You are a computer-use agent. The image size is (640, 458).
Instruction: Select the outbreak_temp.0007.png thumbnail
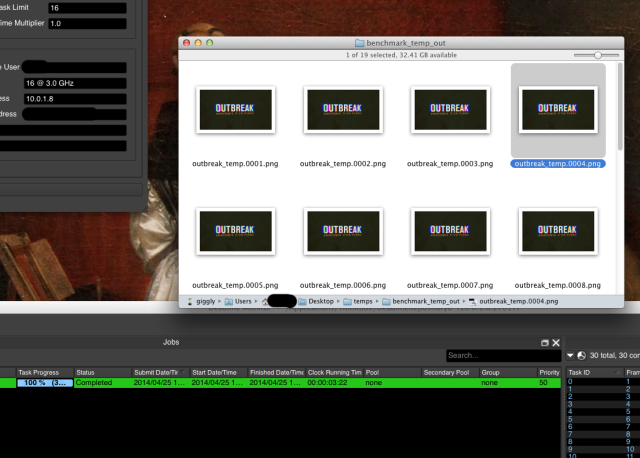[451, 231]
